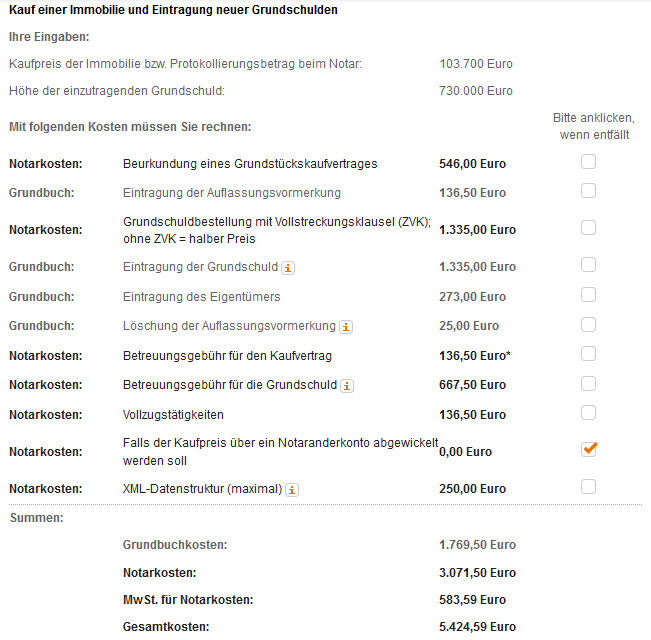Select checkbox for Betreuungsgebühr für die Grundschuld
The width and height of the screenshot is (651, 640).
click(589, 383)
